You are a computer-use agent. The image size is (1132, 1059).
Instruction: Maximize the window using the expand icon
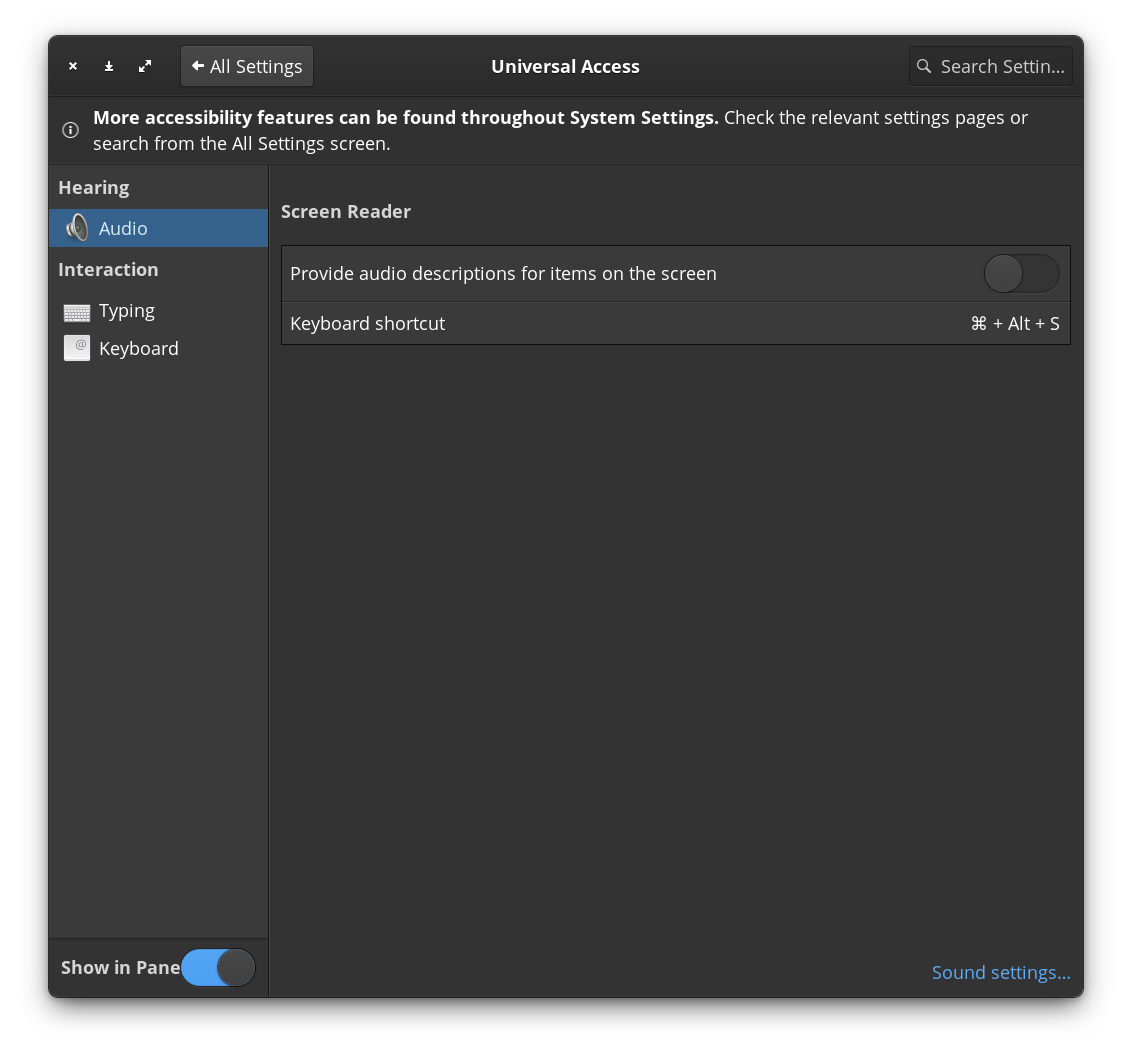[x=145, y=66]
